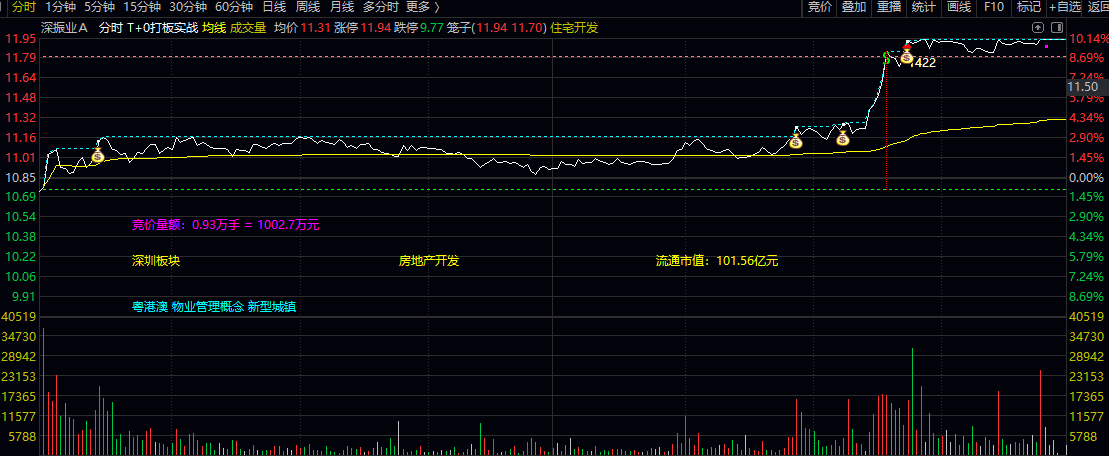Switch to the 30分钟 chart tab
Screen dimensions: 1109x456
187,7
